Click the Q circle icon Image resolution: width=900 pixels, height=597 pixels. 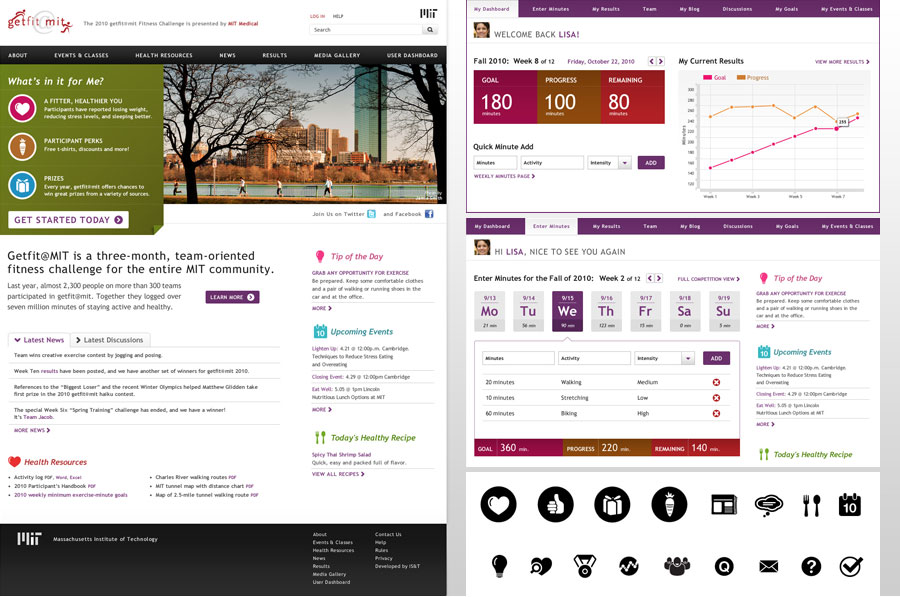click(x=724, y=567)
